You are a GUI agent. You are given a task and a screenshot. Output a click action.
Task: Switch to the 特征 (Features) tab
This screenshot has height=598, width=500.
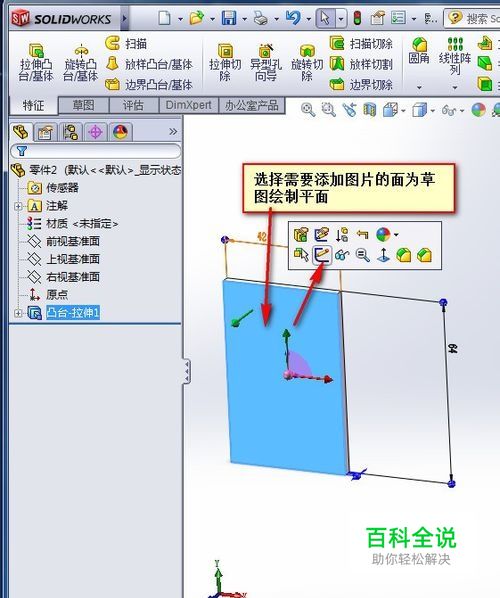(33, 105)
